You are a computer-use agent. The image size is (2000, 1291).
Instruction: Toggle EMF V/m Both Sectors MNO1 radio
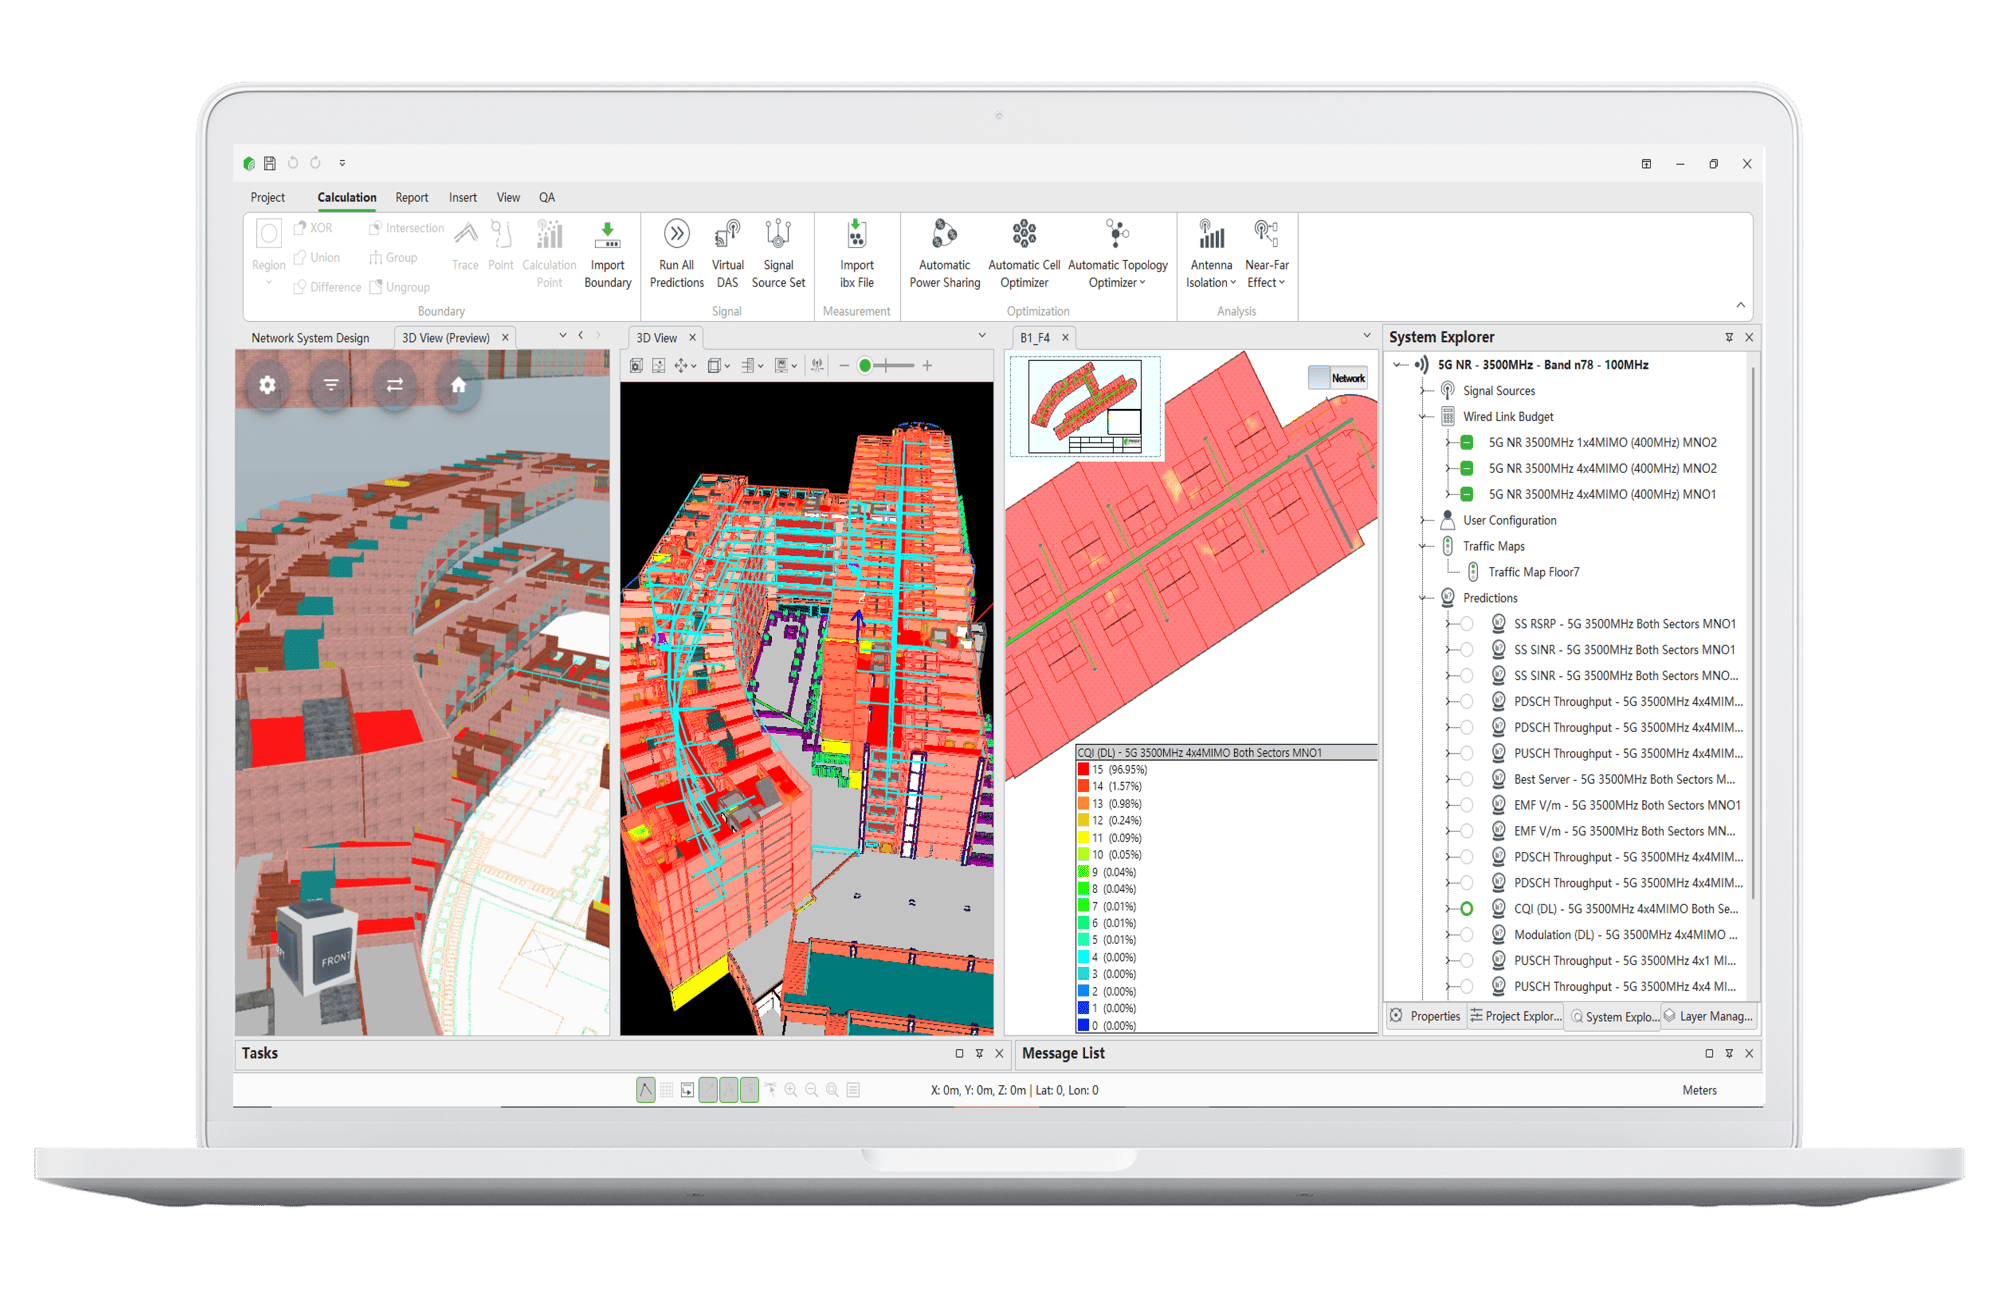click(x=1467, y=805)
